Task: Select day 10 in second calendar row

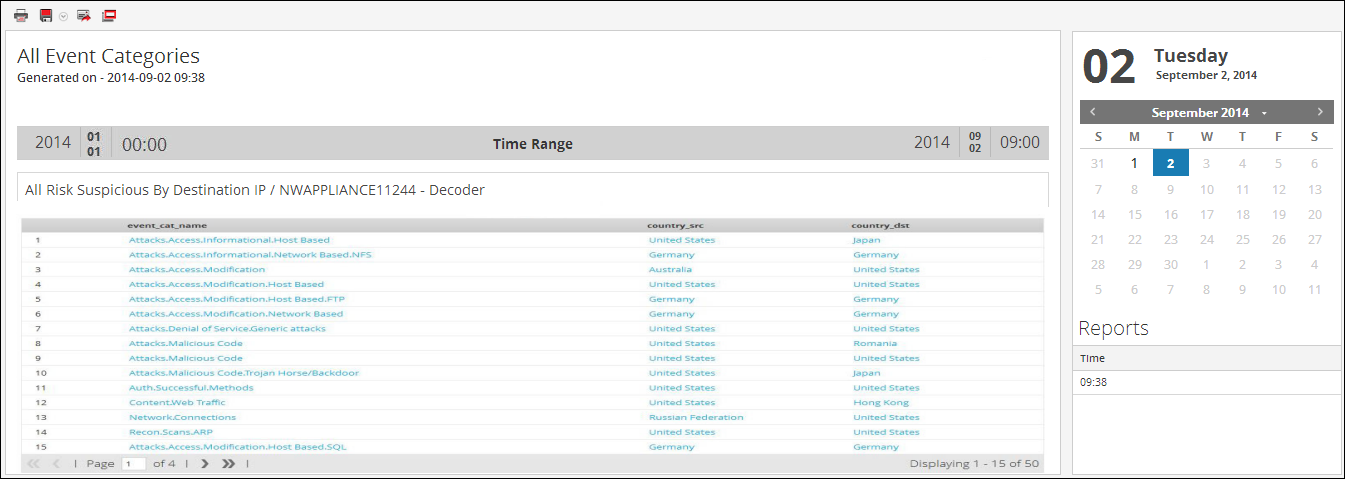Action: tap(1206, 189)
